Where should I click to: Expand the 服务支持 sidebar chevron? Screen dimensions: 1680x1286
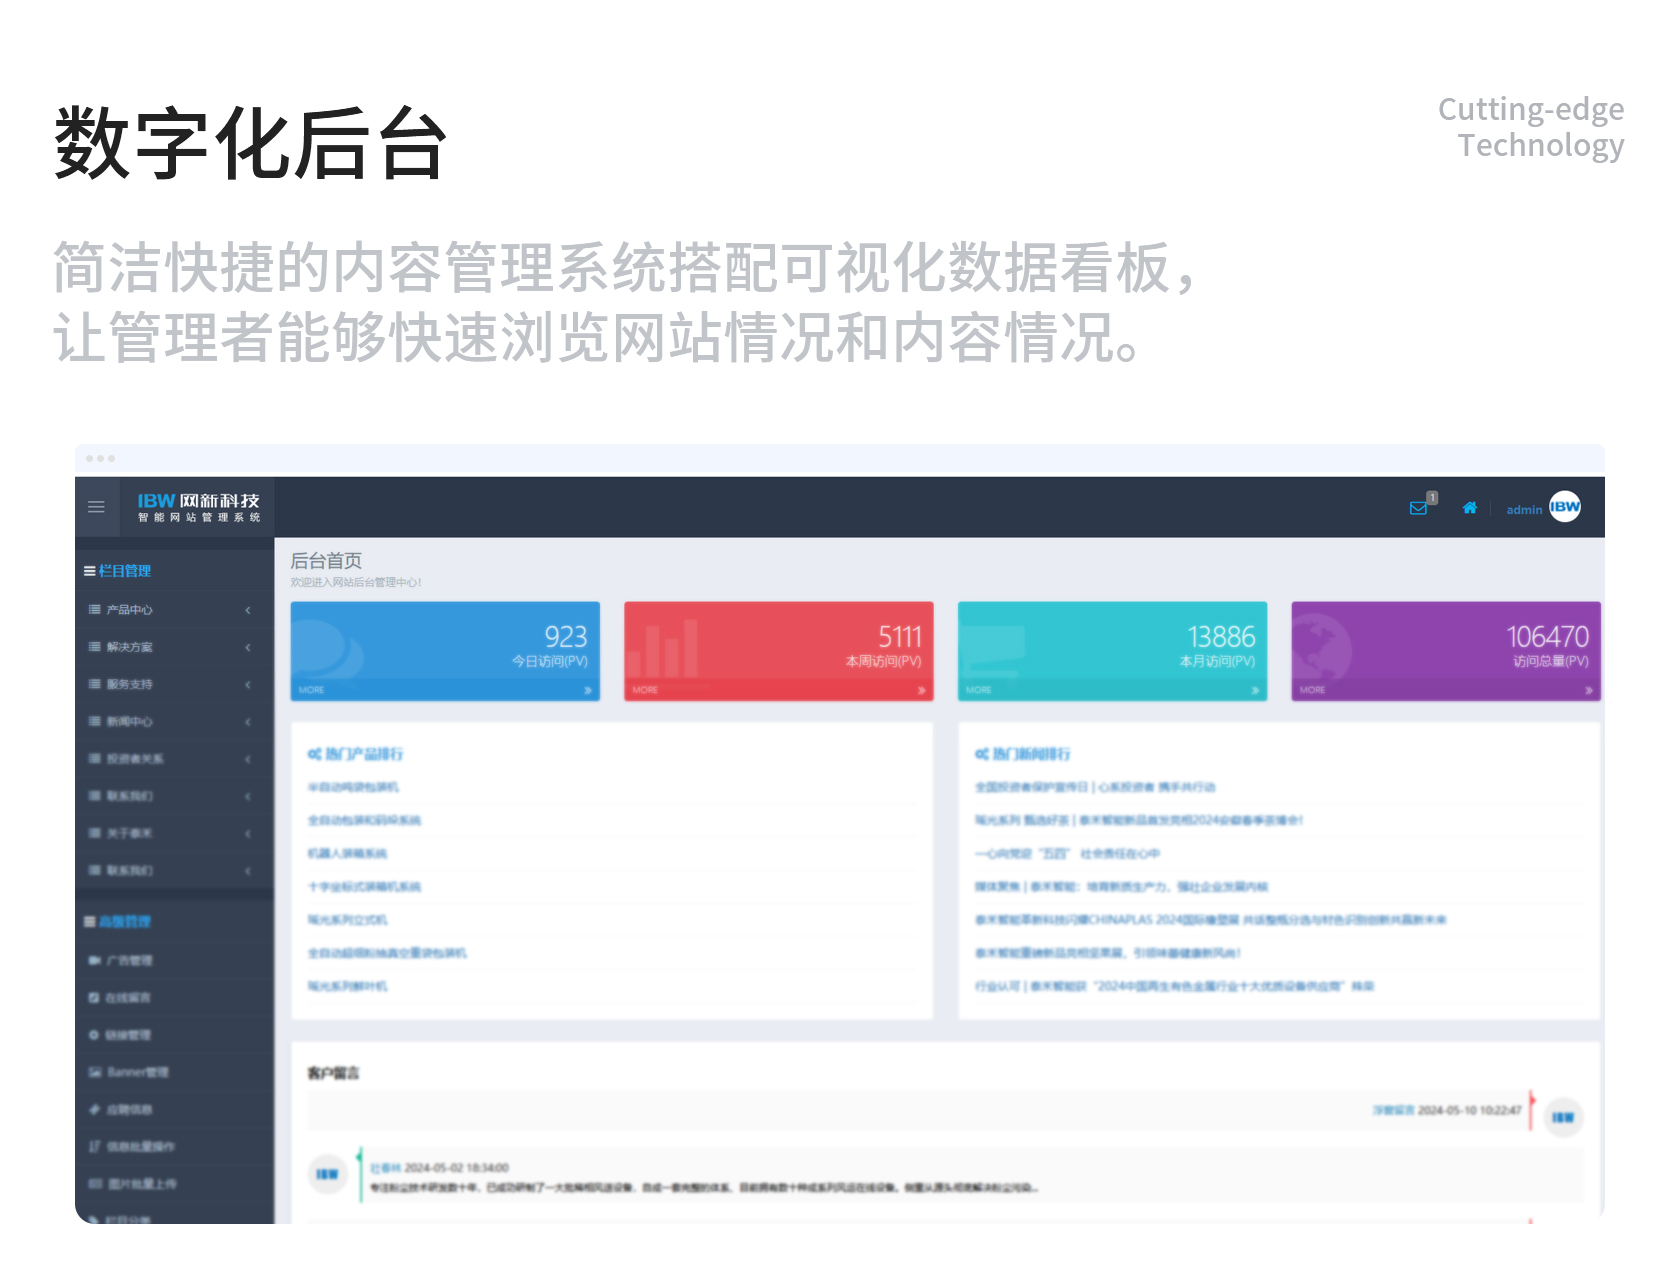tap(248, 685)
